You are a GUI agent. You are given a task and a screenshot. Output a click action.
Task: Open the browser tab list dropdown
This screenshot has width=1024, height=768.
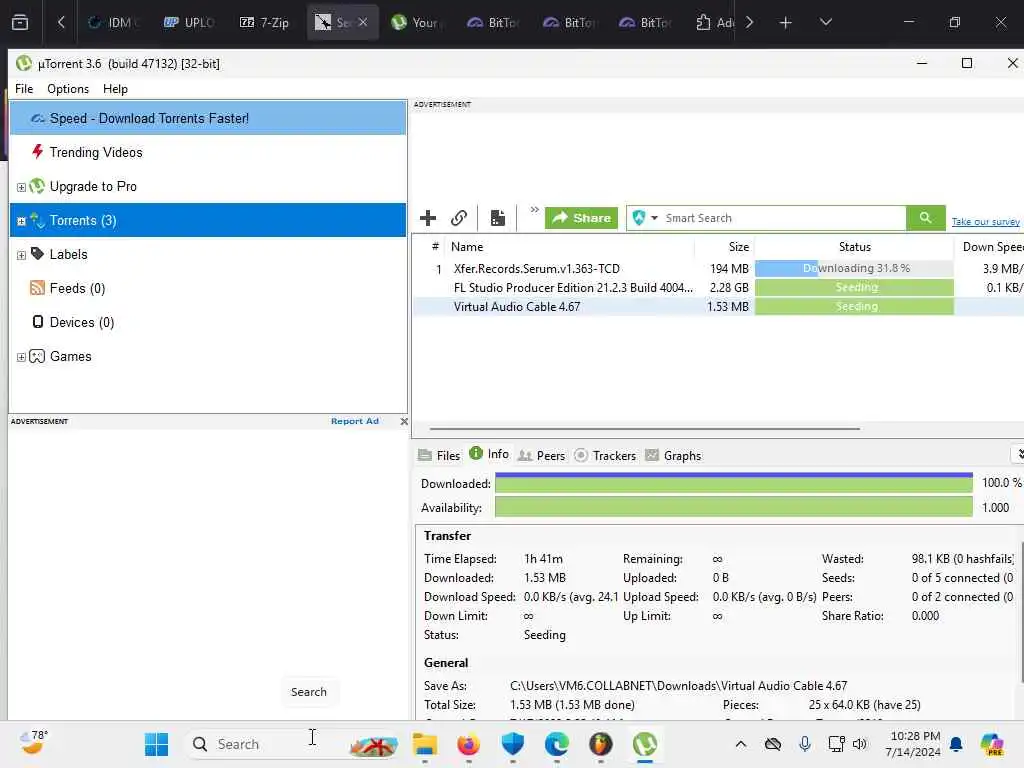pos(825,22)
